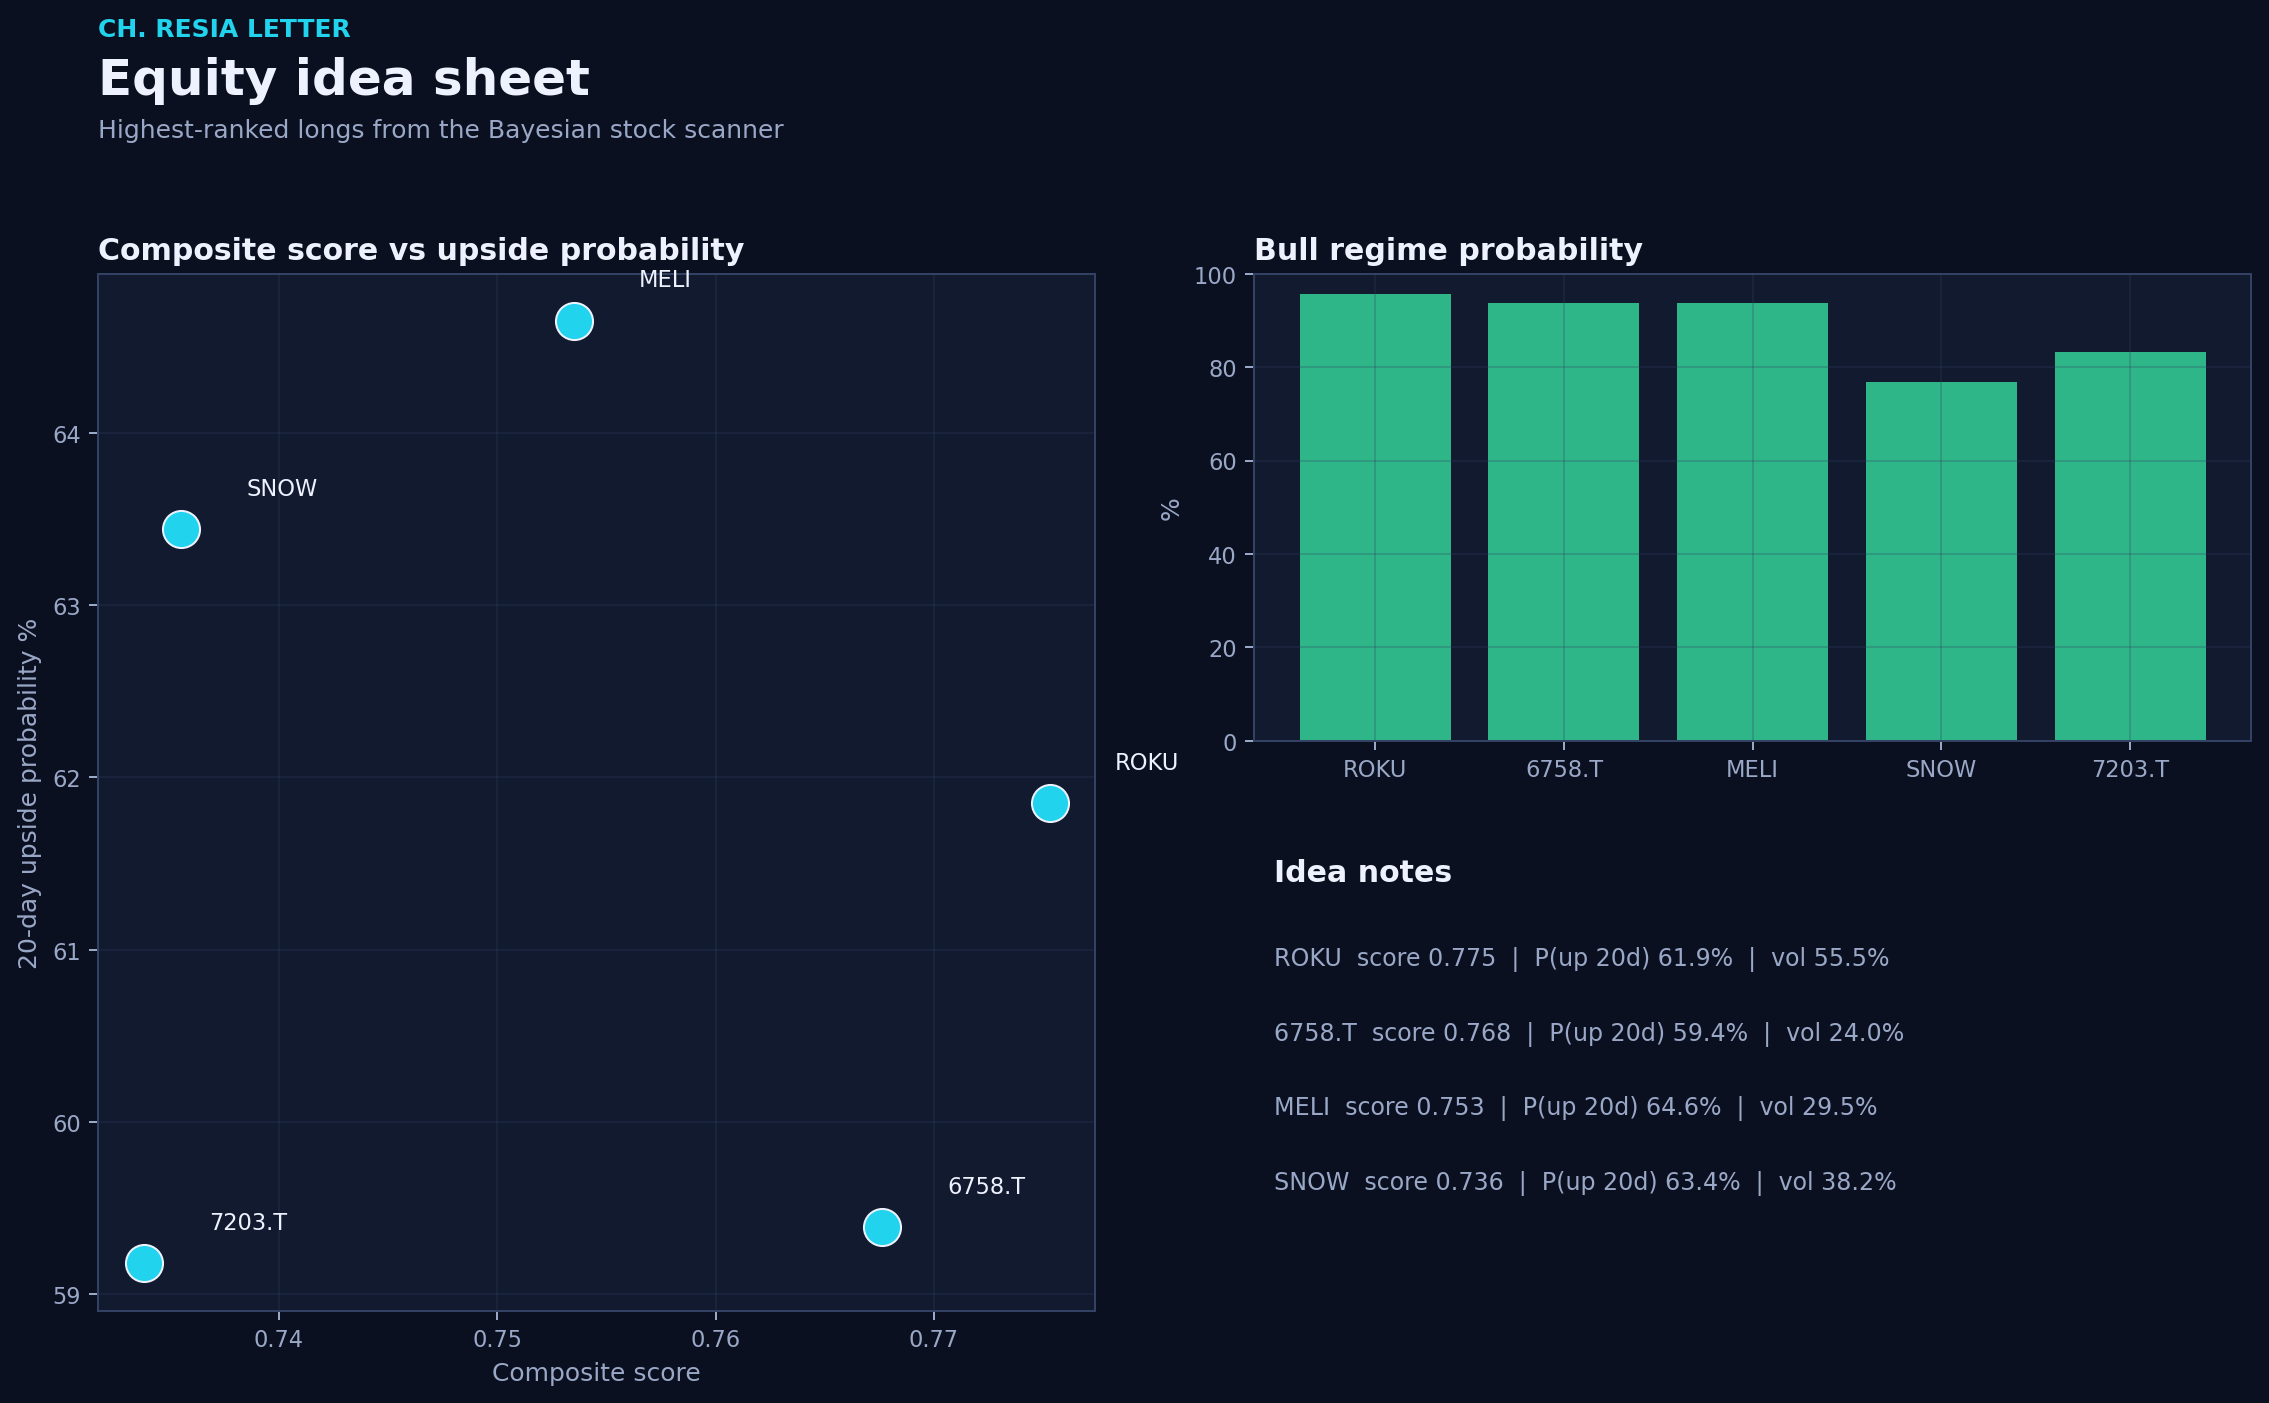
Task: Click the 'Composite score' x-axis label
Action: 596,1373
